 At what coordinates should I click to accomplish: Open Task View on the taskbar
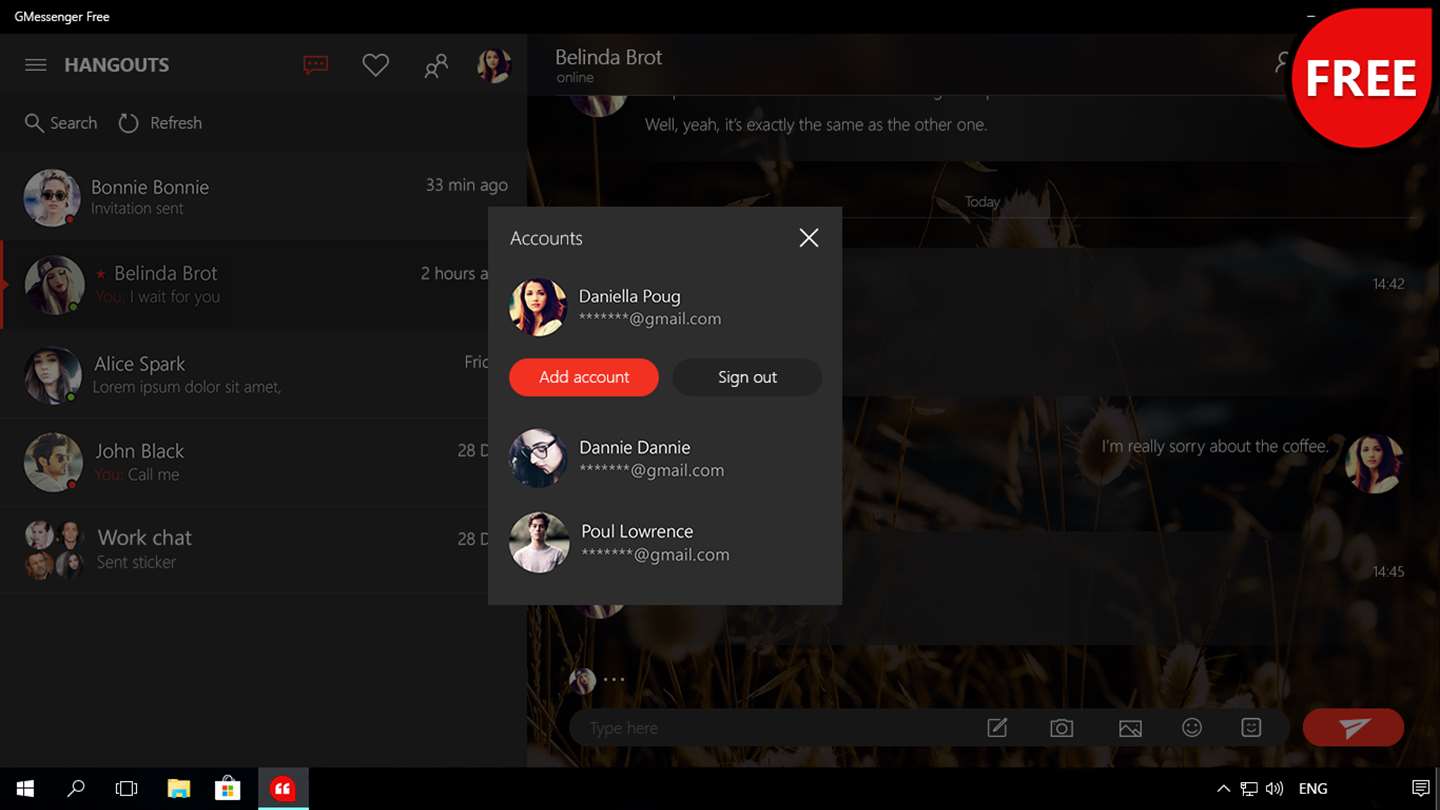tap(126, 789)
